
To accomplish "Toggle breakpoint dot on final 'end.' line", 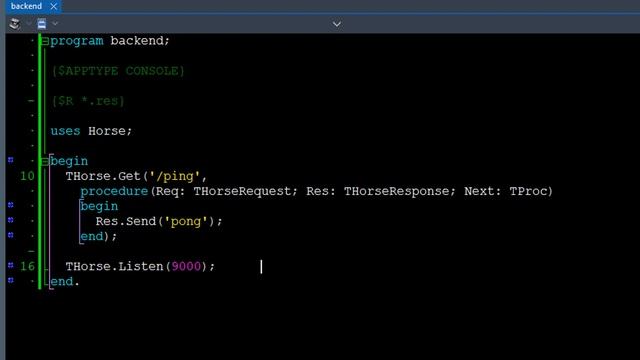I will click(x=11, y=280).
